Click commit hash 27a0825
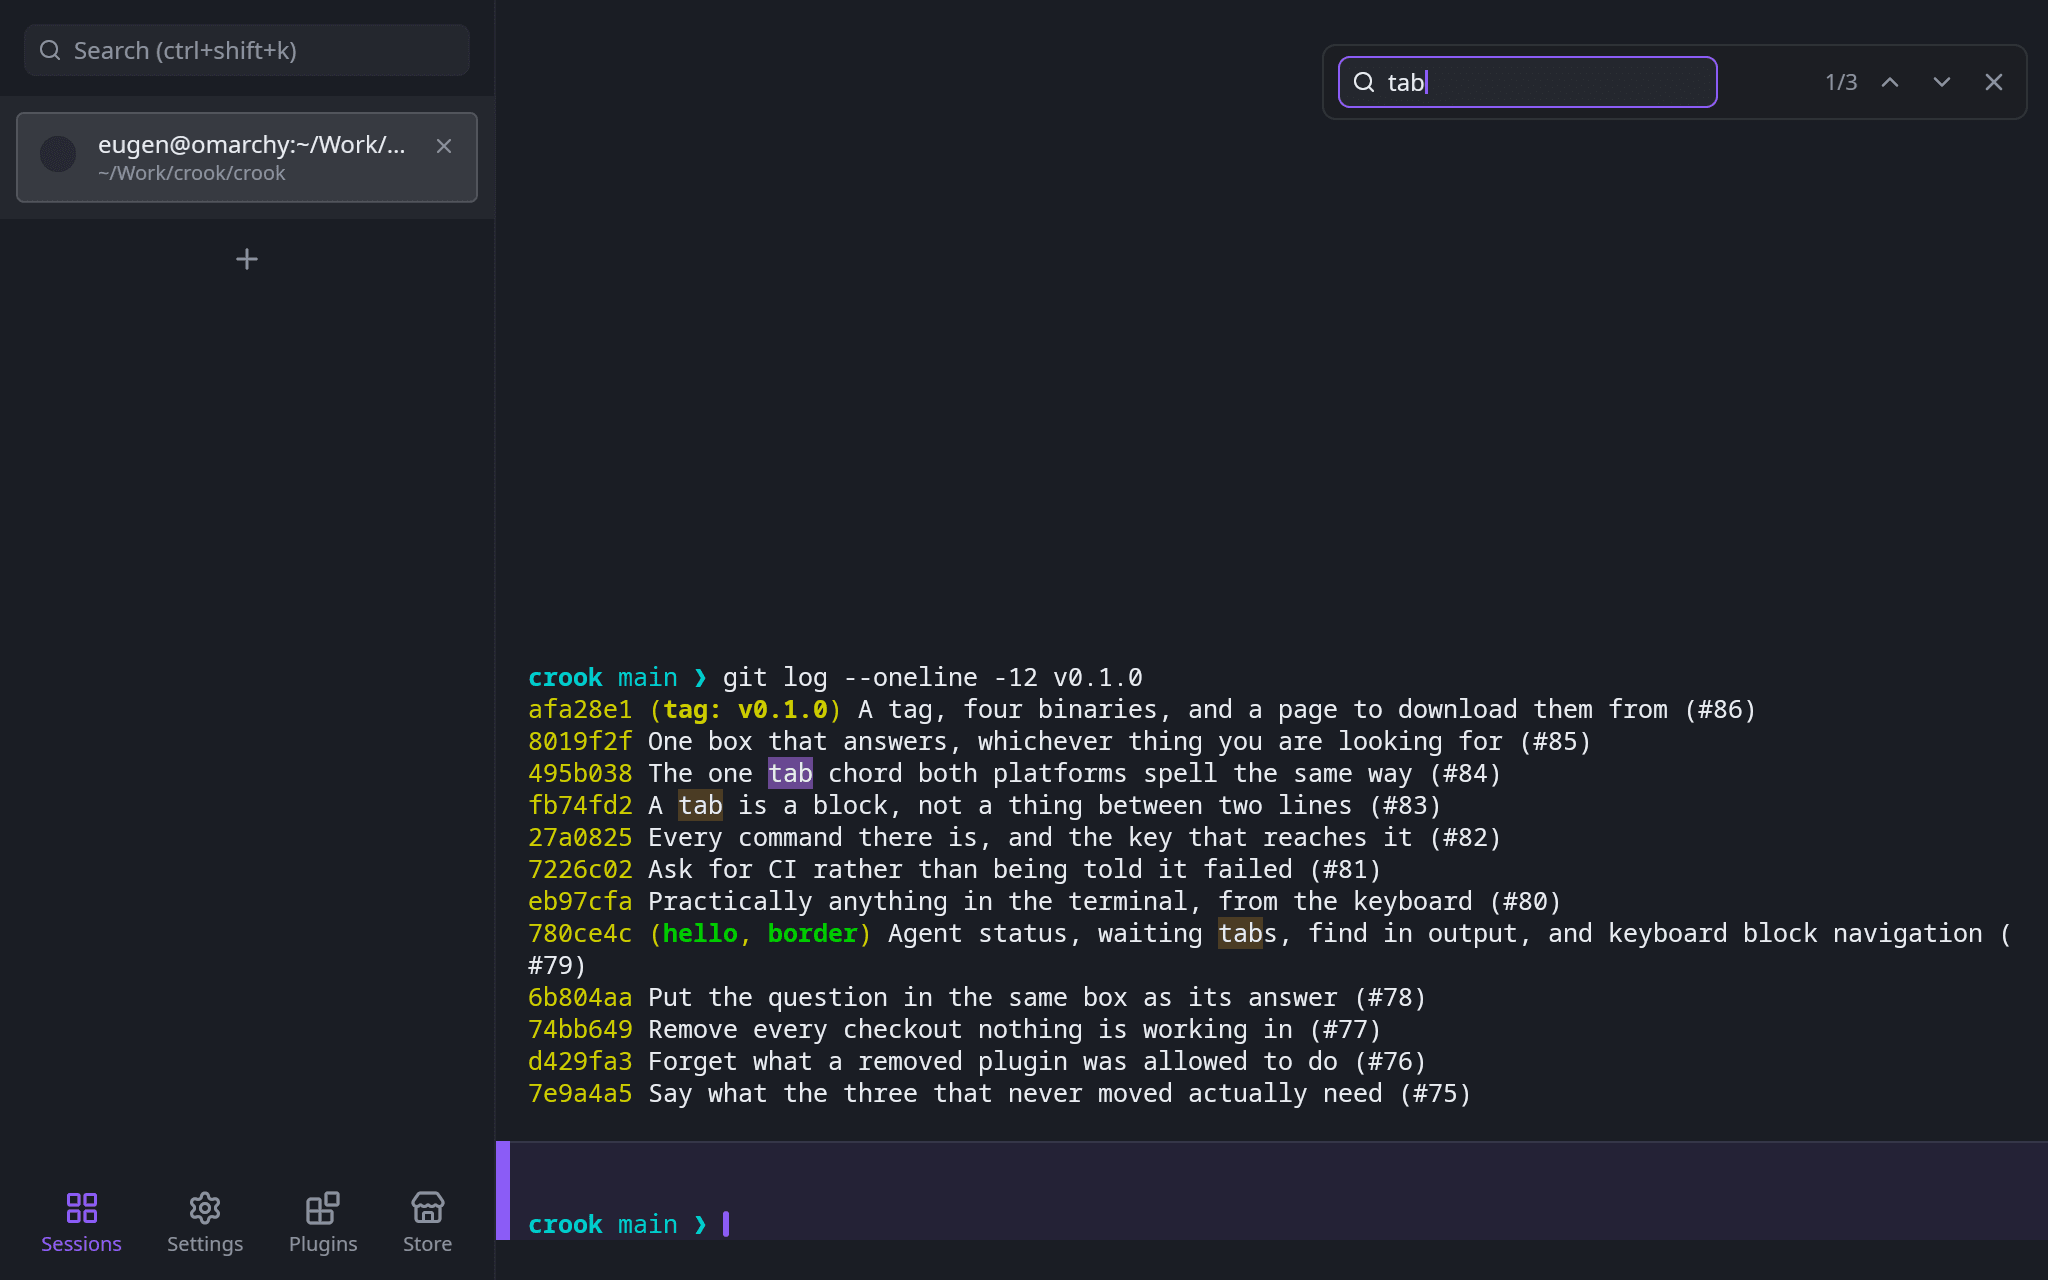Image resolution: width=2048 pixels, height=1280 pixels. pos(580,837)
